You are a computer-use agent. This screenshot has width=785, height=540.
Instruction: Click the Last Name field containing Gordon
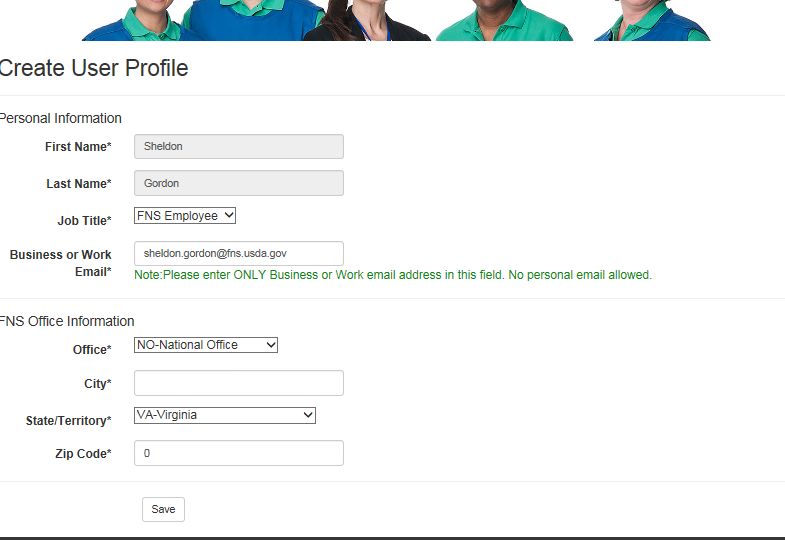point(239,183)
